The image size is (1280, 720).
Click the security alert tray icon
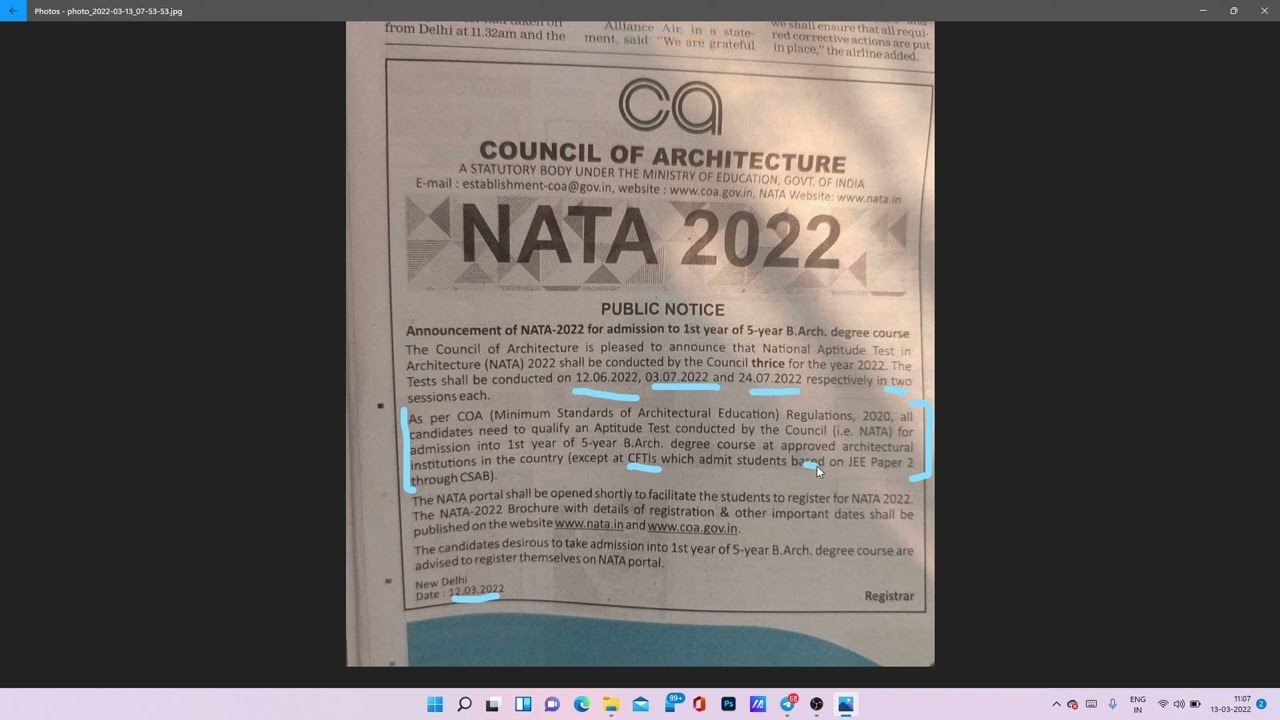click(1073, 704)
